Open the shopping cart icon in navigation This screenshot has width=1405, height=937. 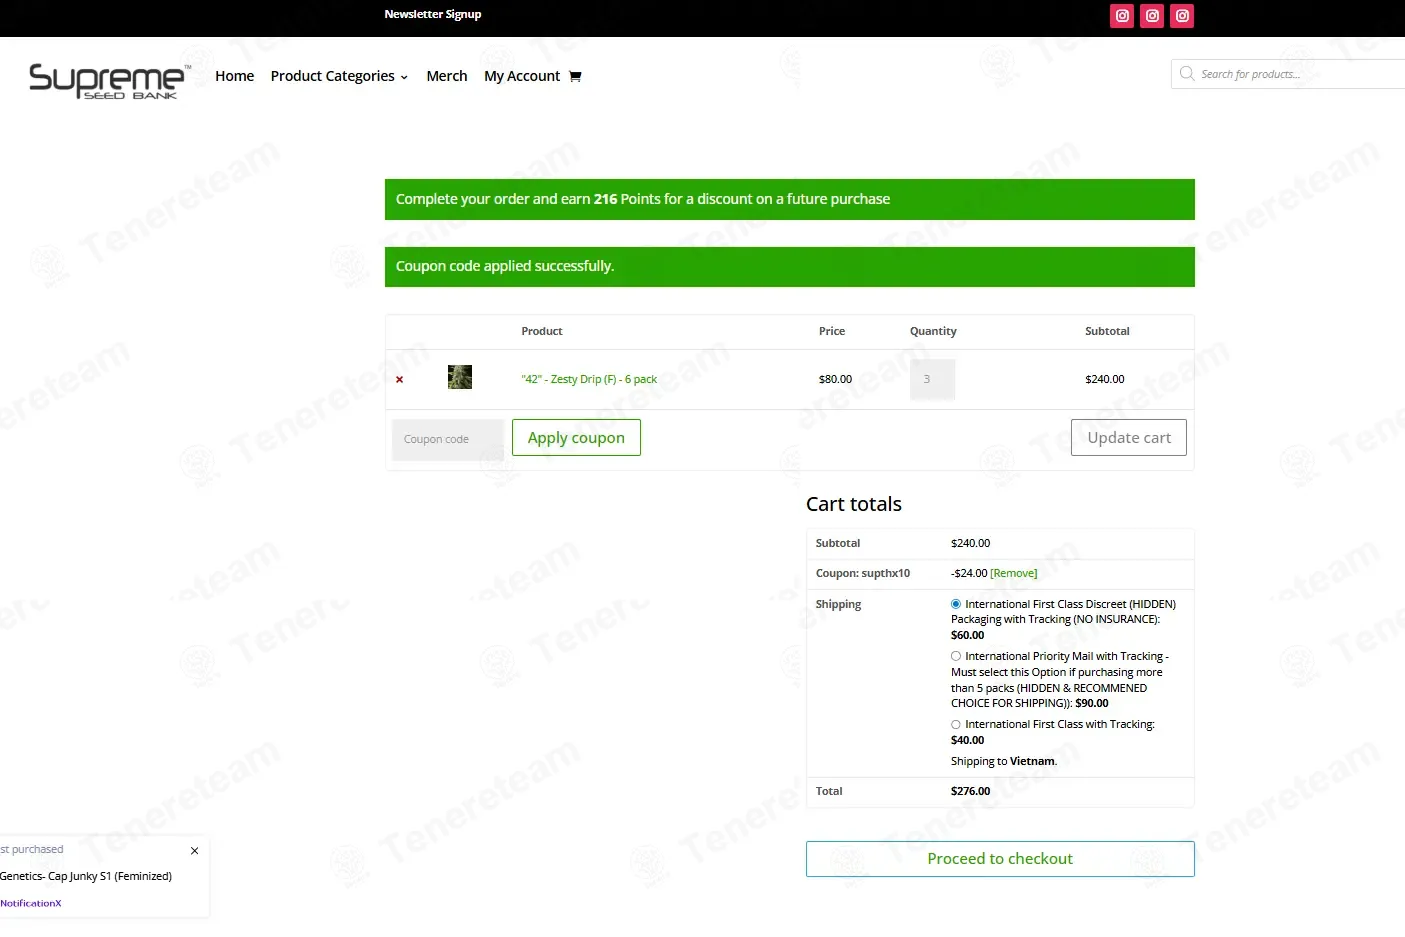[x=575, y=76]
